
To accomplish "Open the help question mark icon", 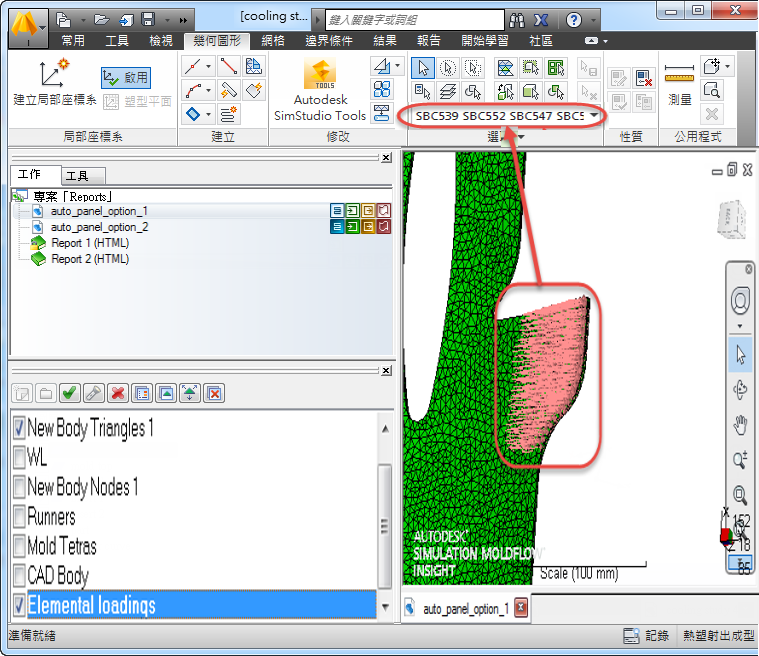I will pos(574,20).
